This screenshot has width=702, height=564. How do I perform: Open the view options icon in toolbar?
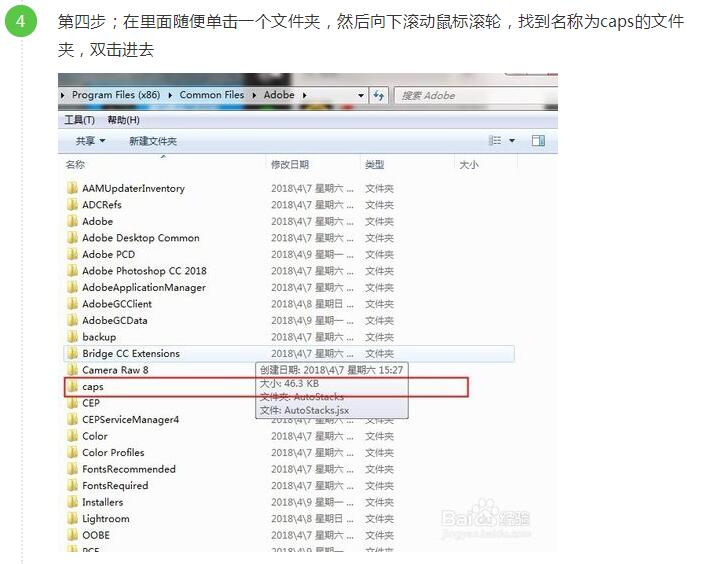(495, 141)
